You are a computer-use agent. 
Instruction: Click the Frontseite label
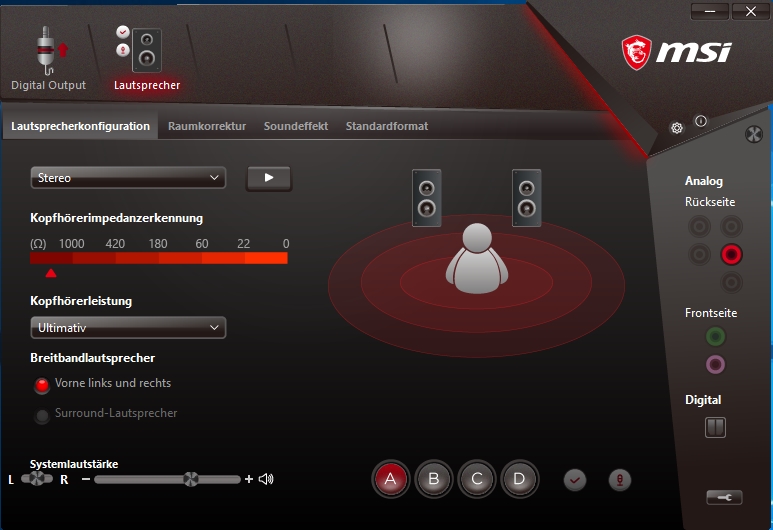[x=711, y=313]
